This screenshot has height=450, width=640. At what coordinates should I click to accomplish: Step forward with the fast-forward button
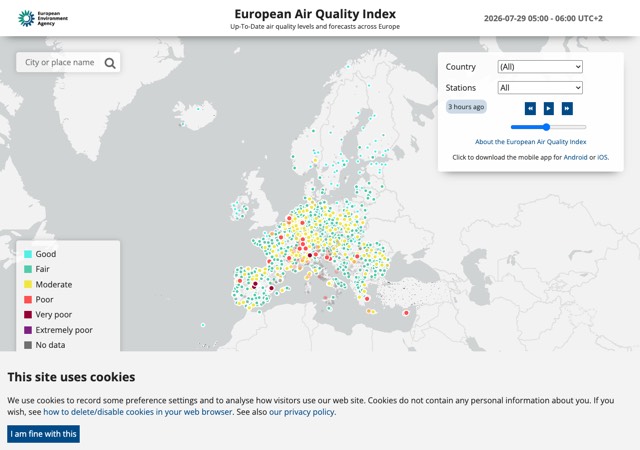pos(567,109)
